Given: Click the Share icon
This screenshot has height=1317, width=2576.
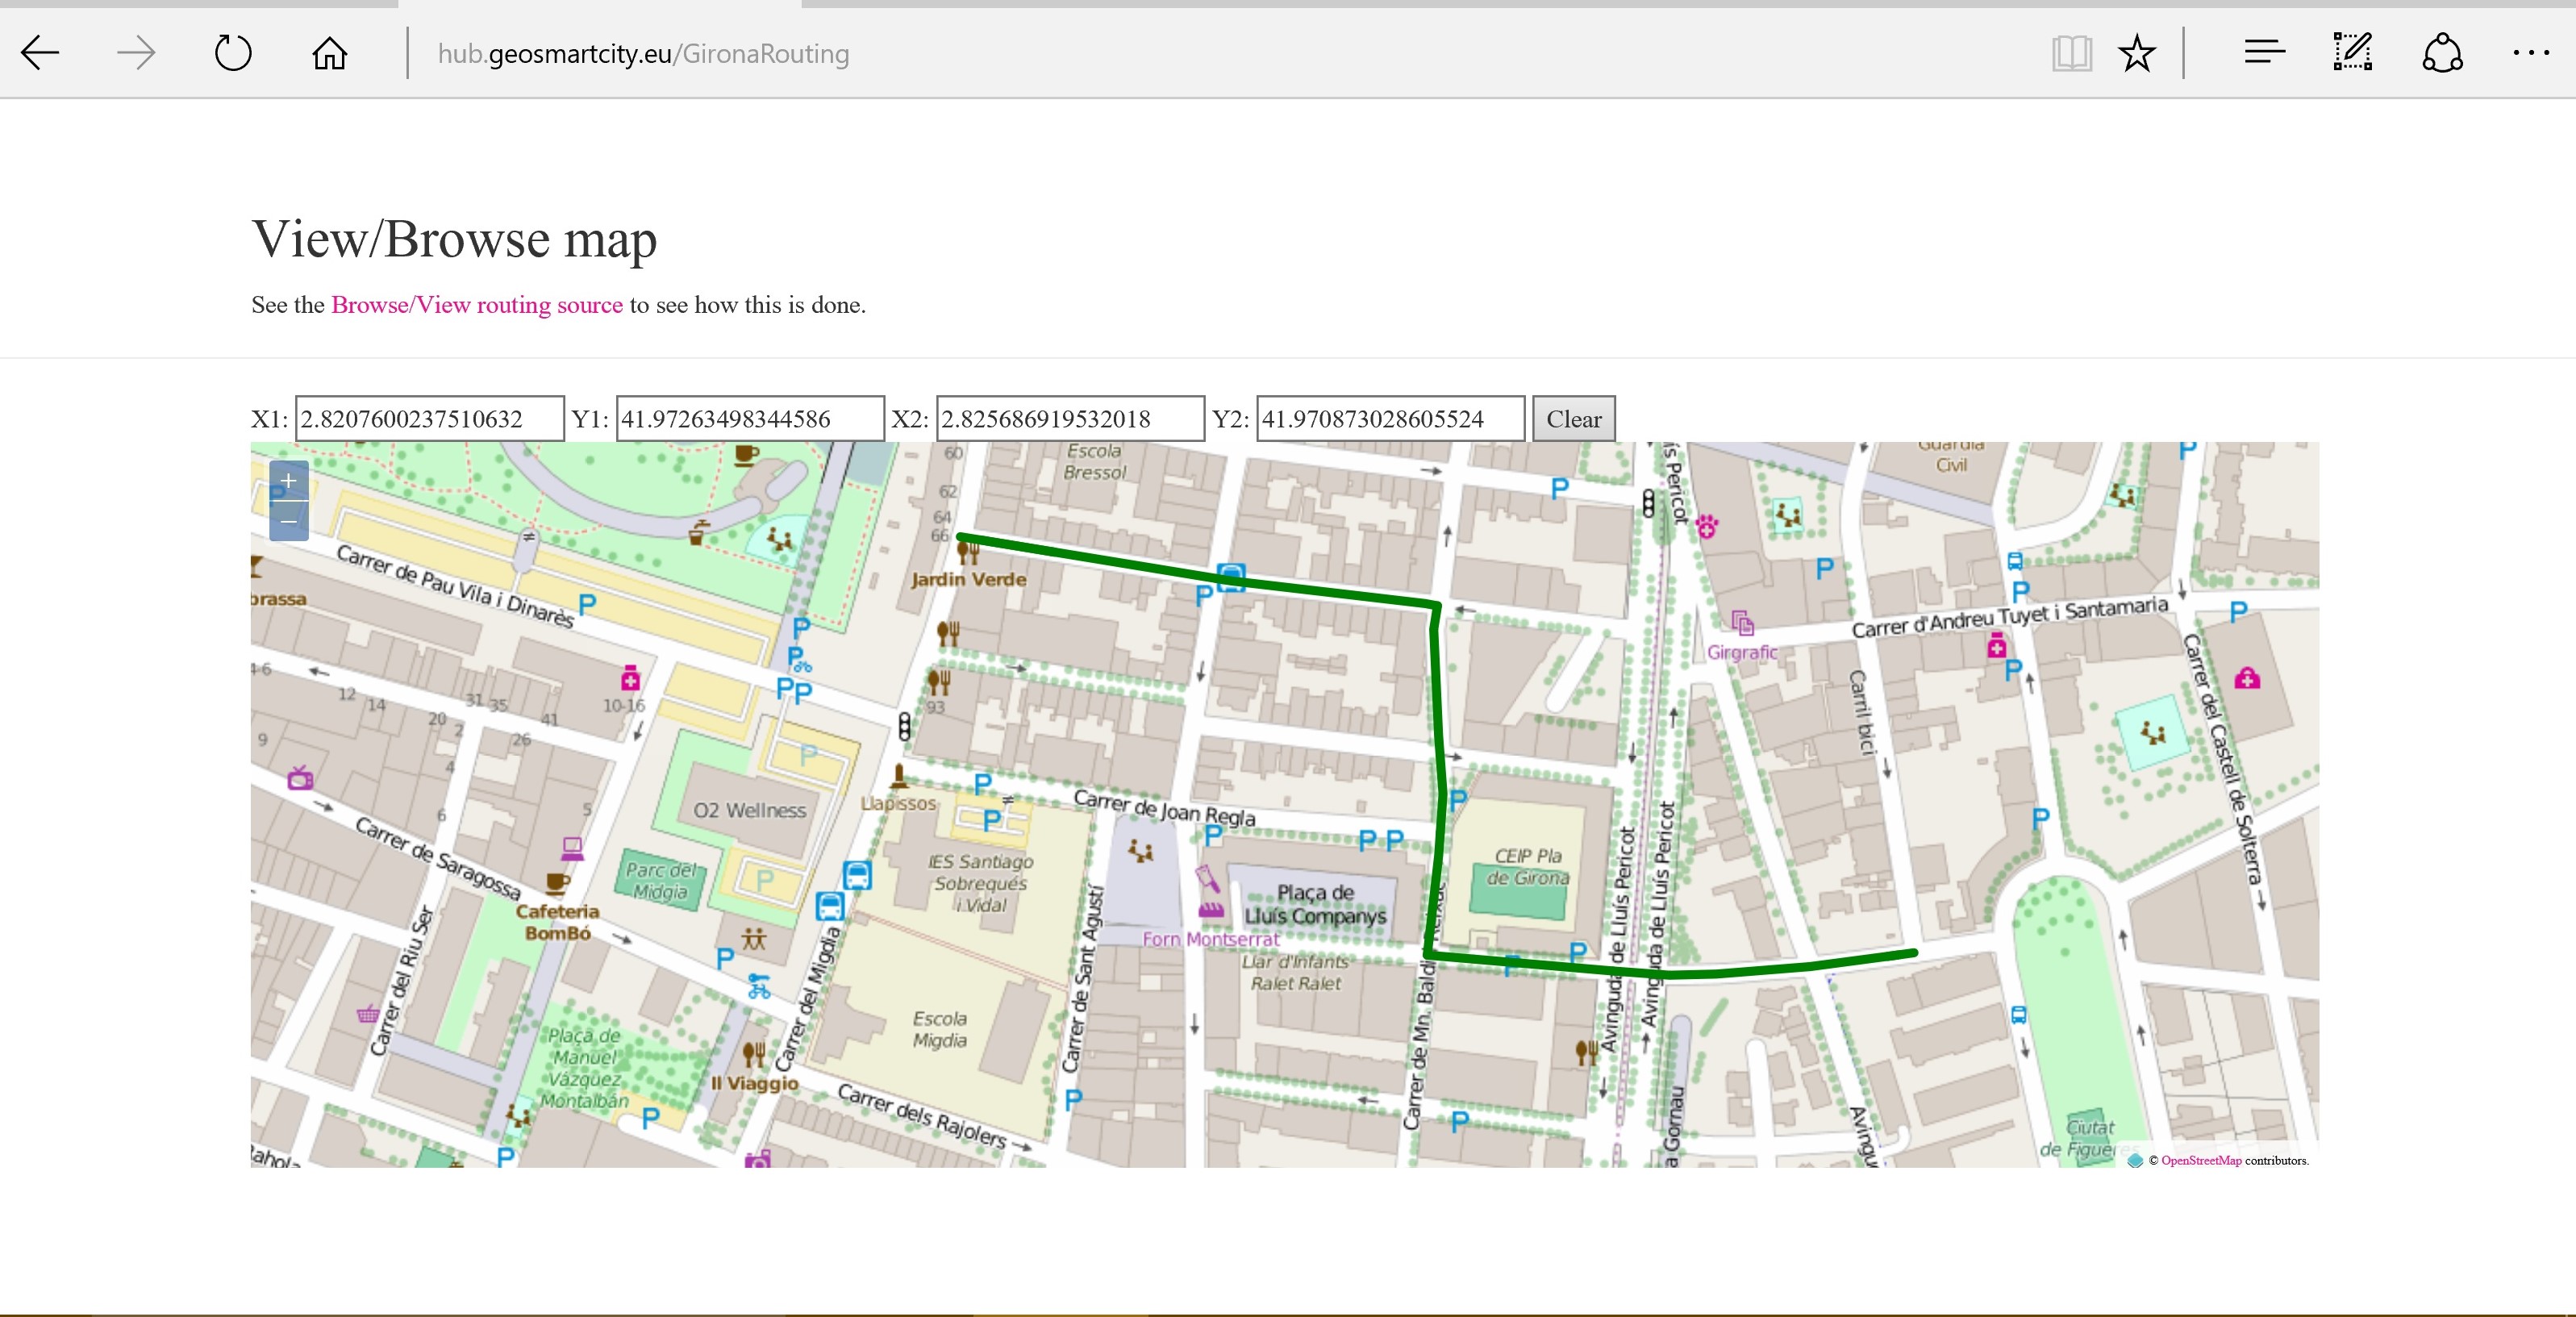Looking at the screenshot, I should [x=2442, y=53].
